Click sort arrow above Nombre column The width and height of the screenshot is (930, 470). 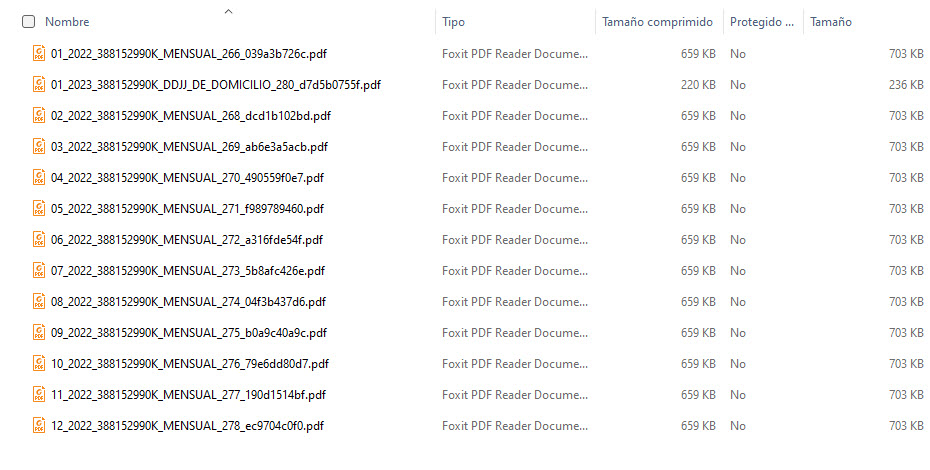[x=228, y=11]
